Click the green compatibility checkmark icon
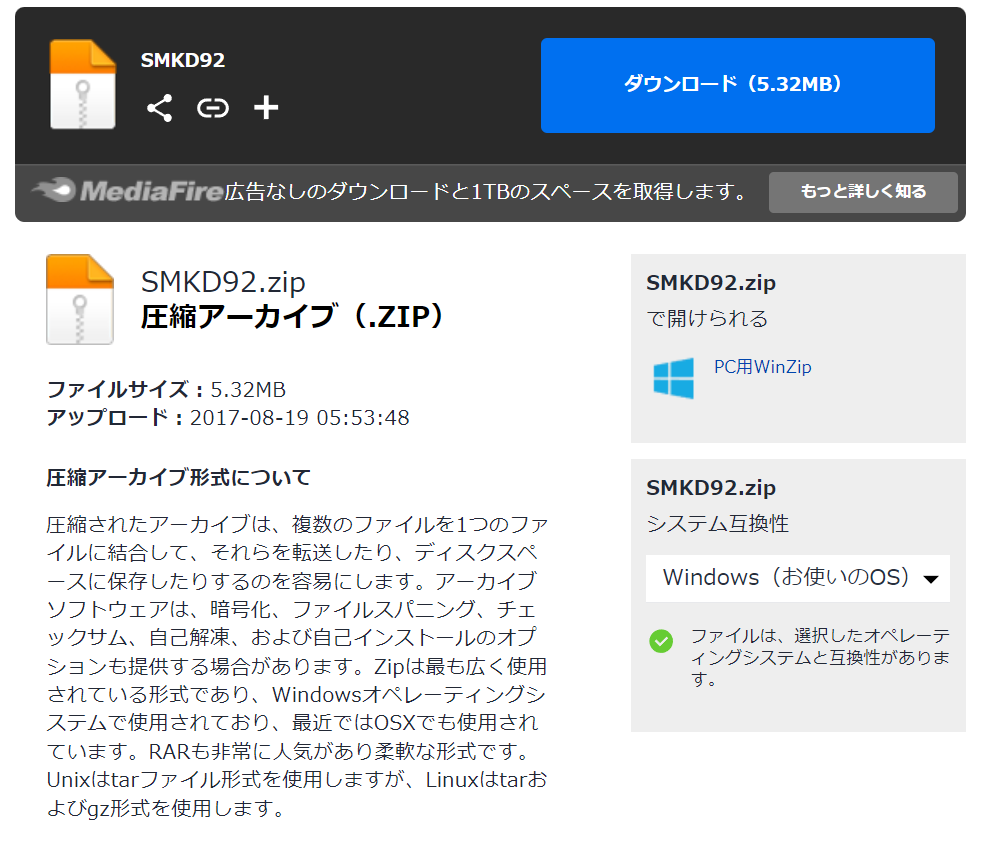Image resolution: width=994 pixels, height=853 pixels. point(661,641)
